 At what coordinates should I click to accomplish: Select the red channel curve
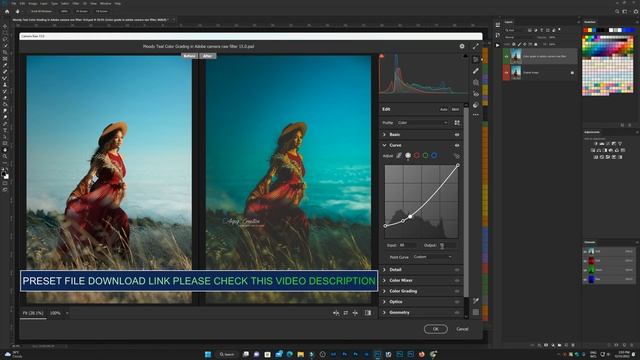click(x=416, y=156)
